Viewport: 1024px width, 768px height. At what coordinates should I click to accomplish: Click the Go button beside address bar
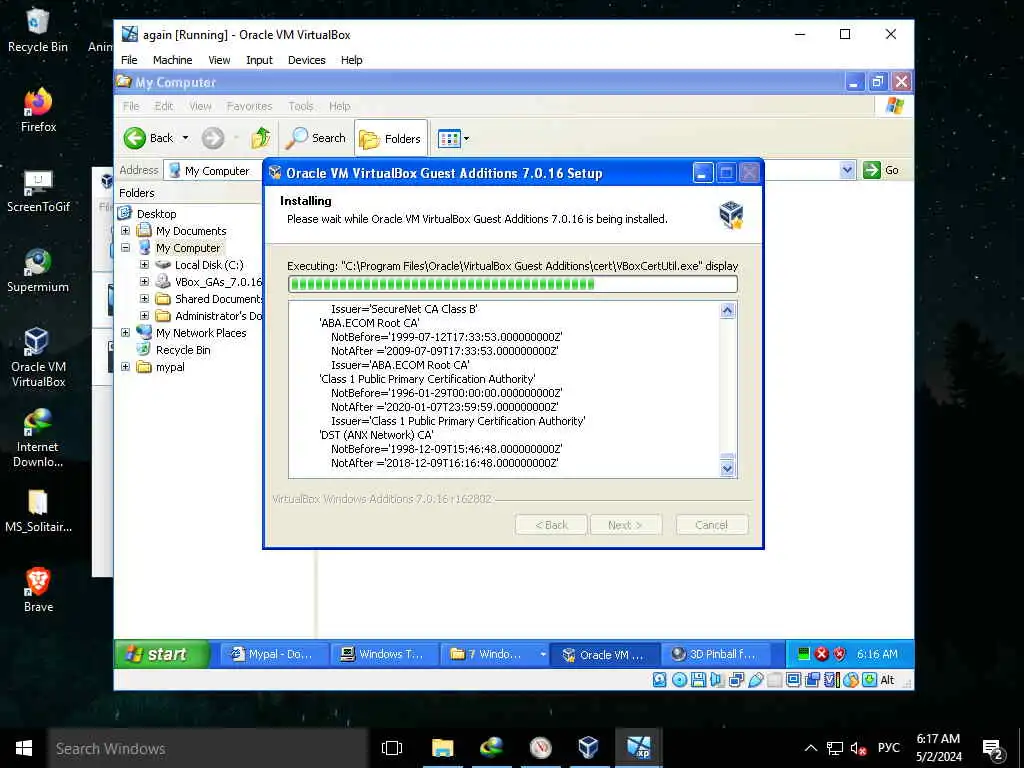[882, 170]
